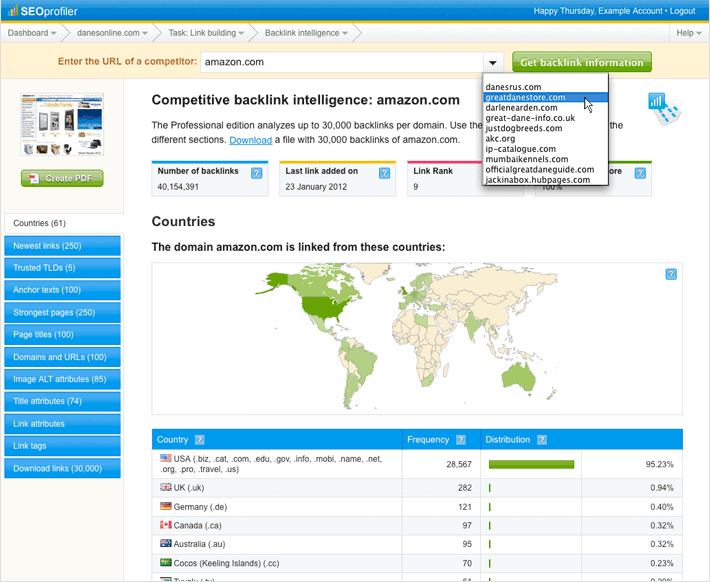Click the Germany flag icon
This screenshot has height=582, width=710.
tap(166, 506)
